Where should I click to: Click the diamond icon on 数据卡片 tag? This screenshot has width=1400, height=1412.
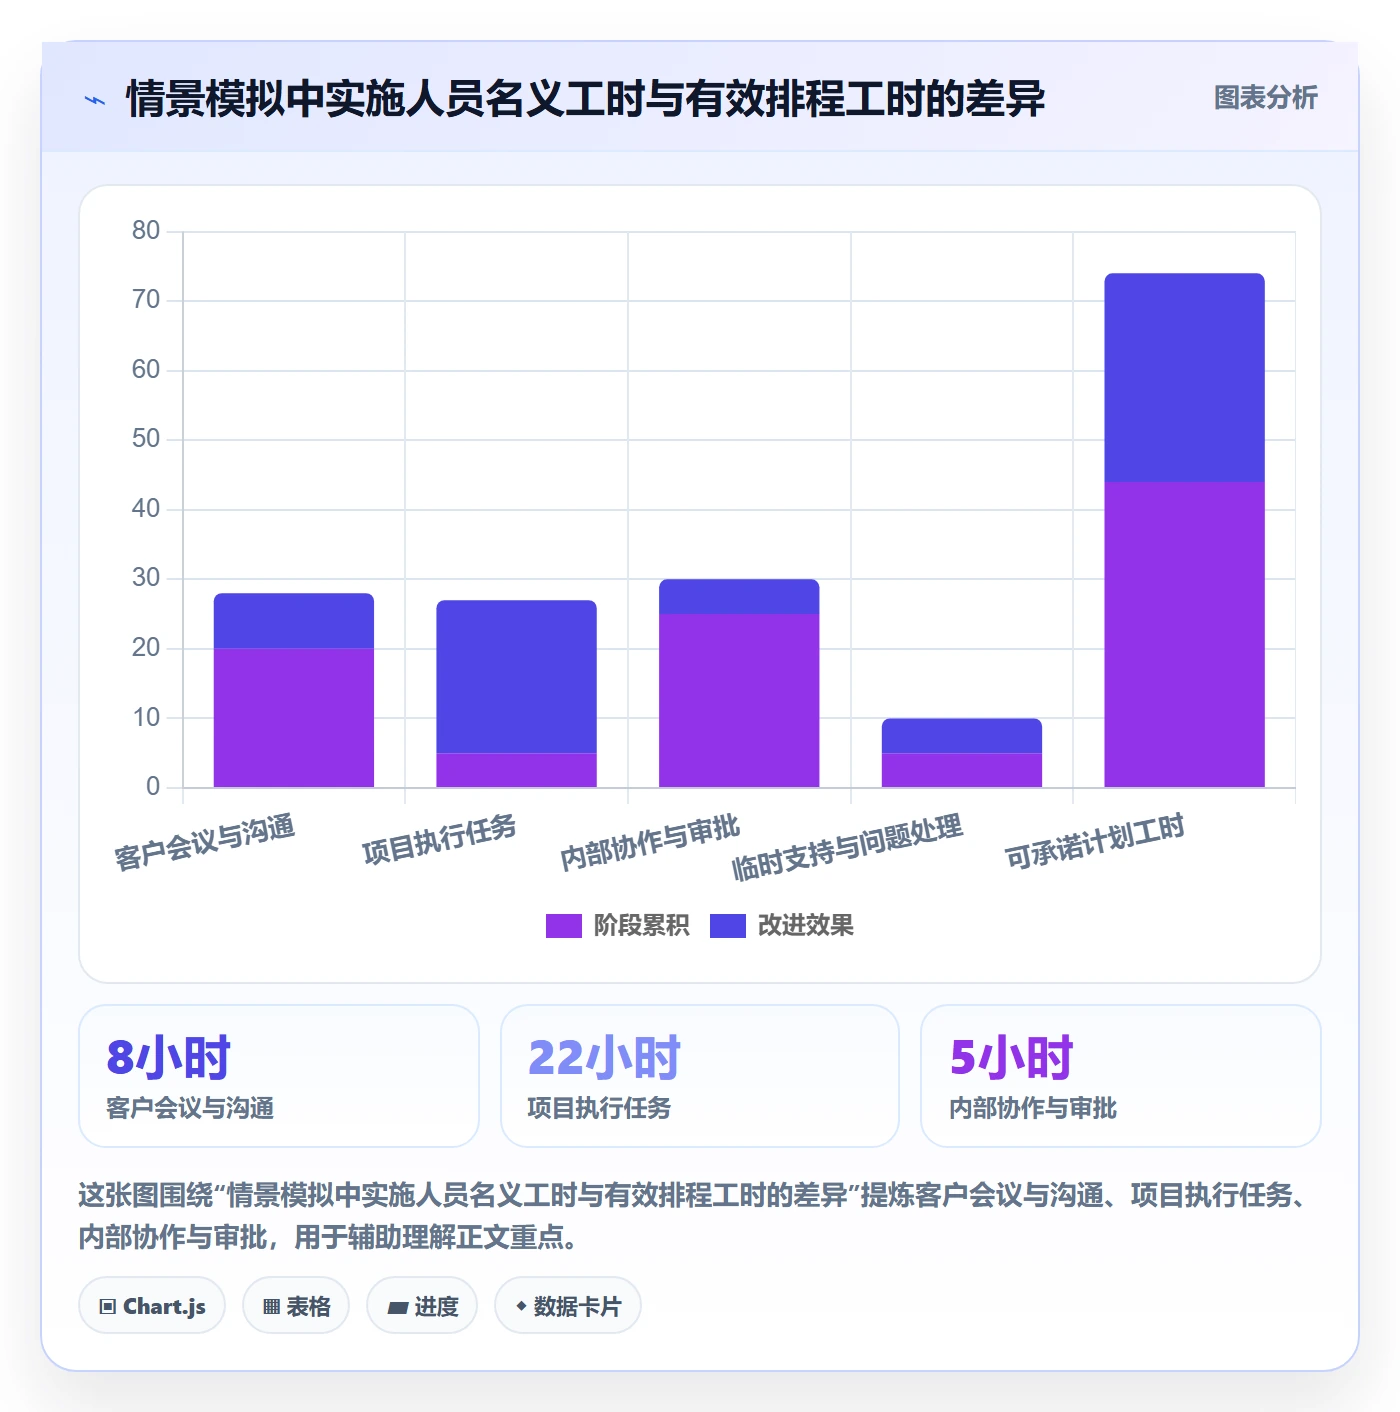(x=521, y=1306)
